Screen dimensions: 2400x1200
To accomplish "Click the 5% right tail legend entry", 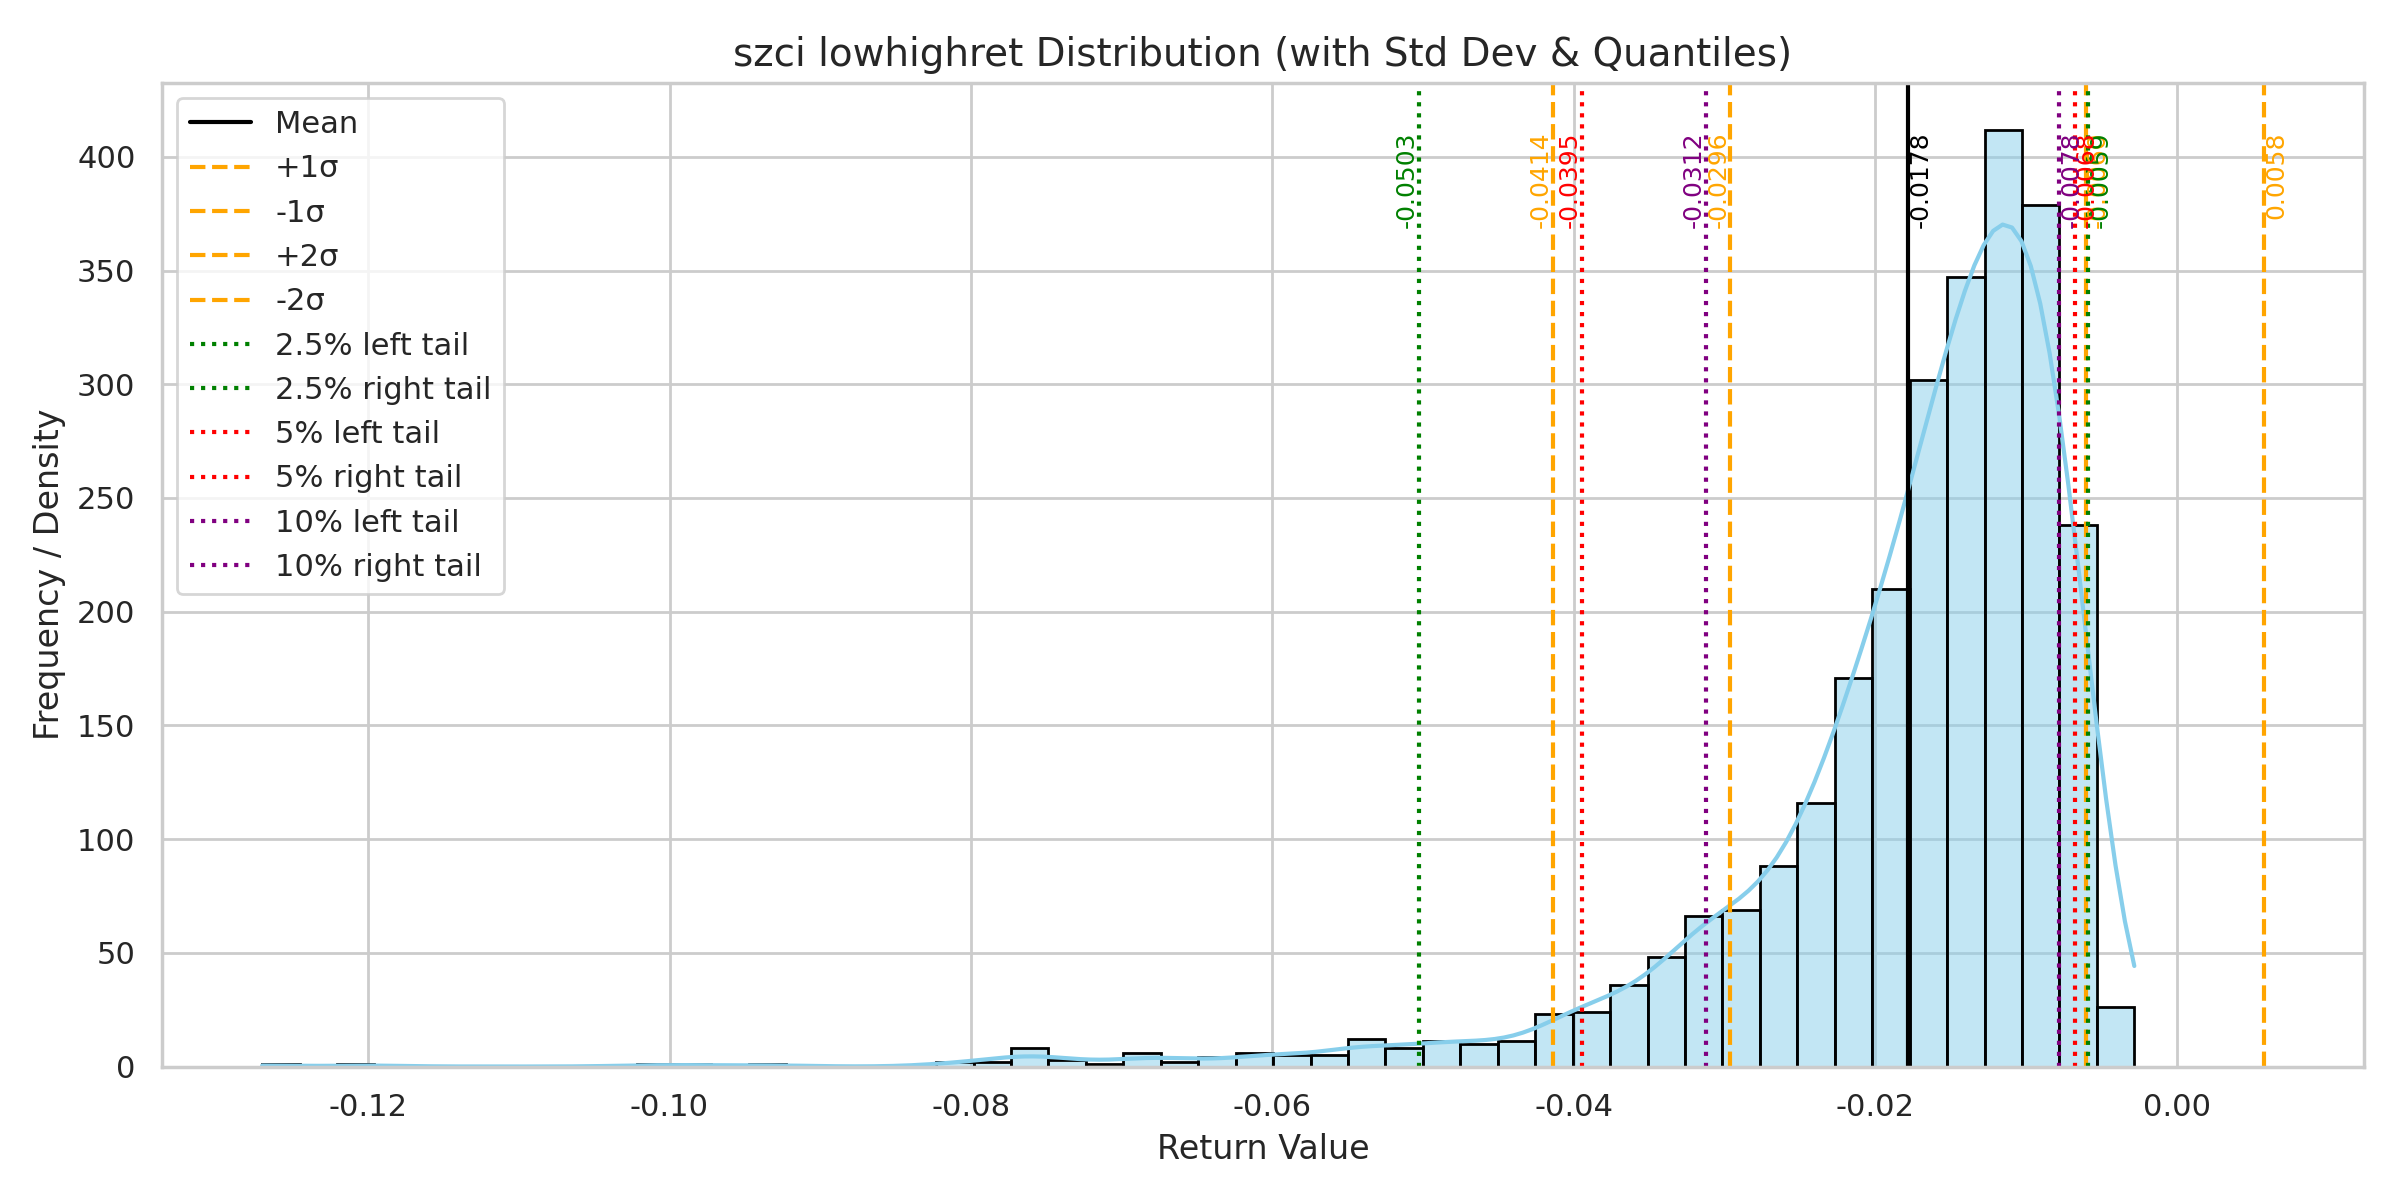I will click(368, 477).
